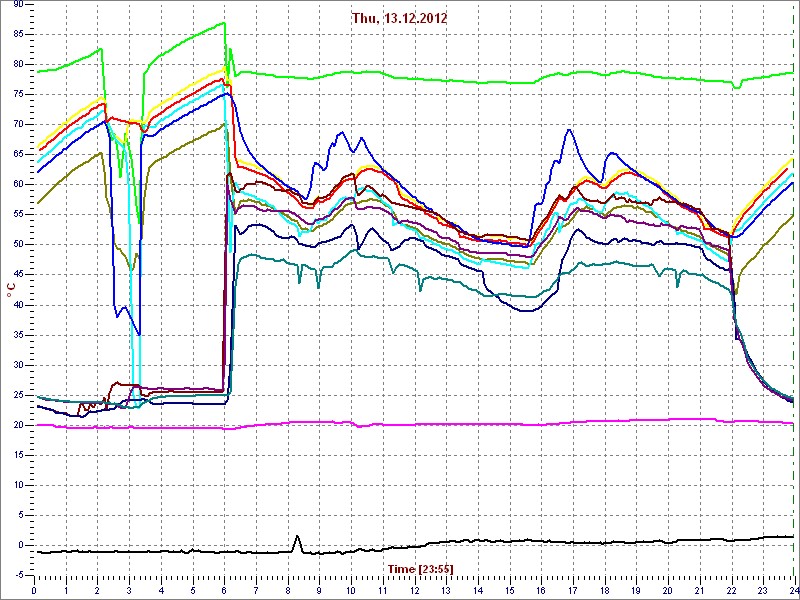
Task: Click hour 12 on the time axis
Action: click(x=414, y=590)
